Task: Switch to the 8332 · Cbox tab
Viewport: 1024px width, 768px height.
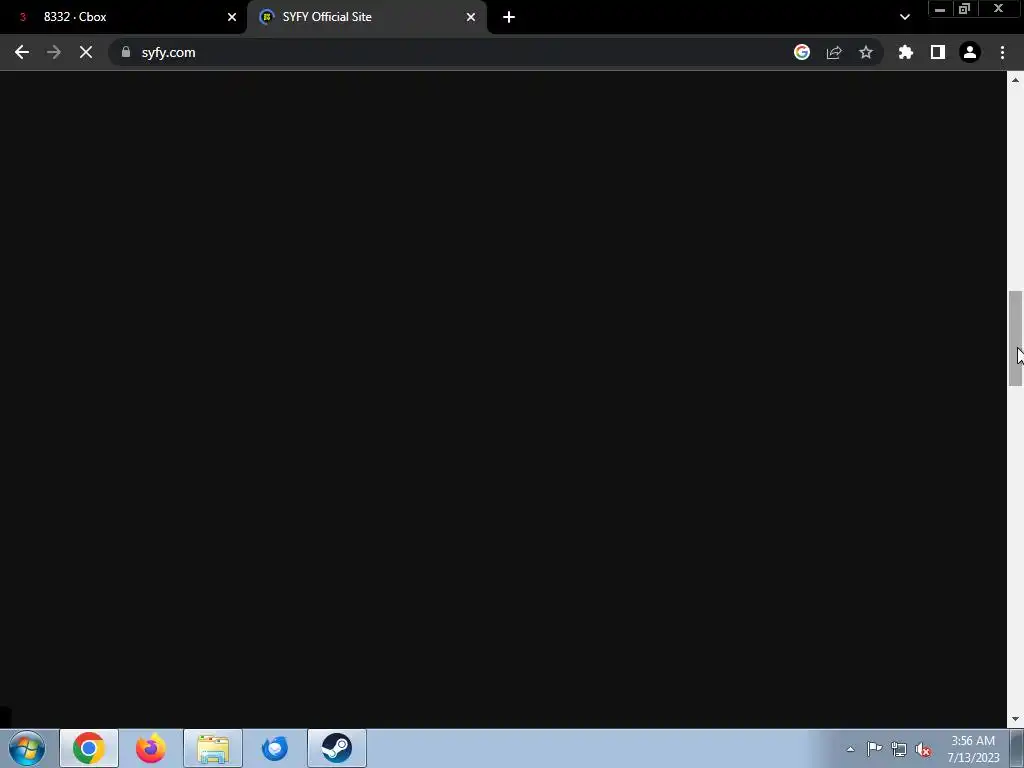Action: 123,17
